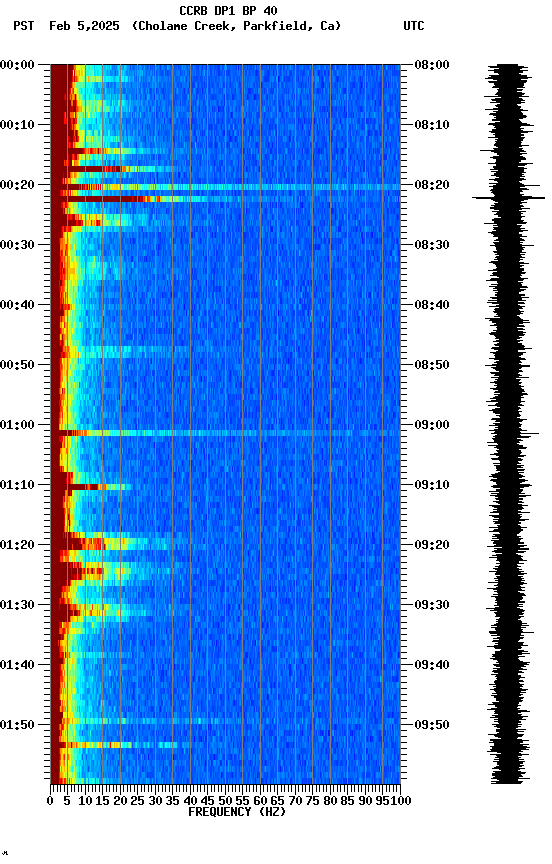Click the PST time label 00:50
Viewport: 552px width, 864px height.
tap(17, 365)
